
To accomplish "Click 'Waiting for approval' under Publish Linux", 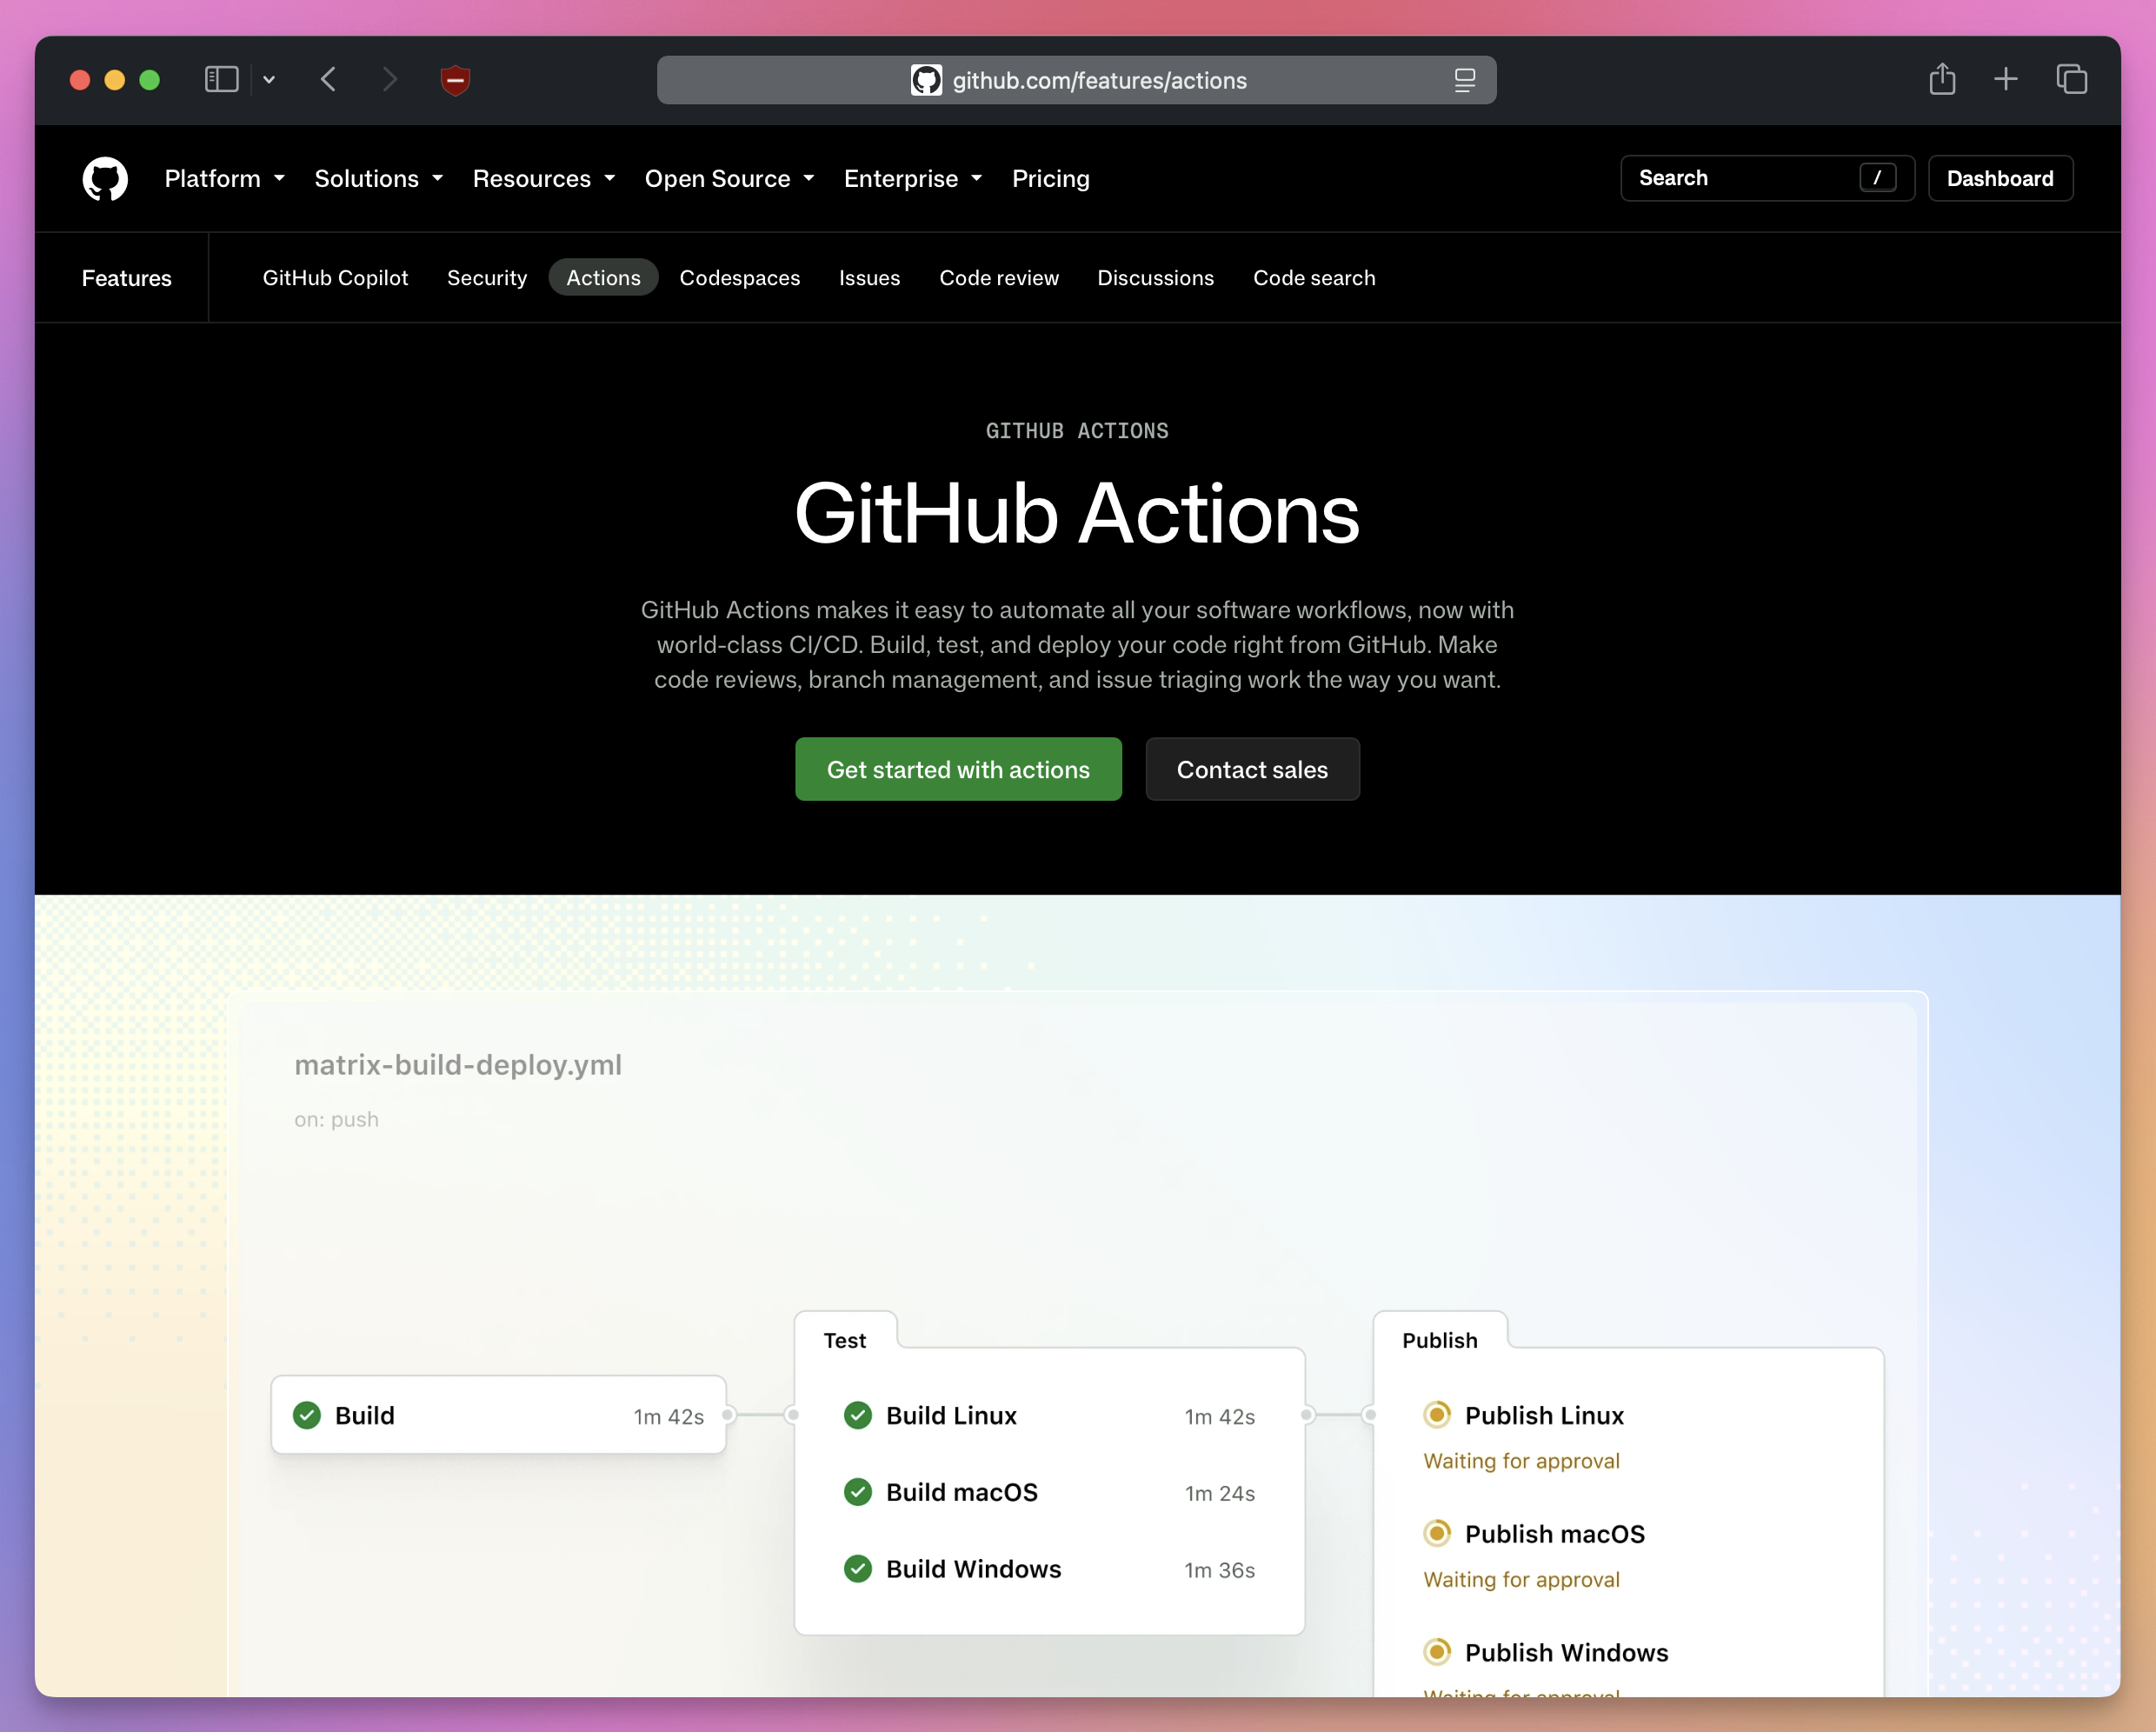I will pyautogui.click(x=1521, y=1461).
